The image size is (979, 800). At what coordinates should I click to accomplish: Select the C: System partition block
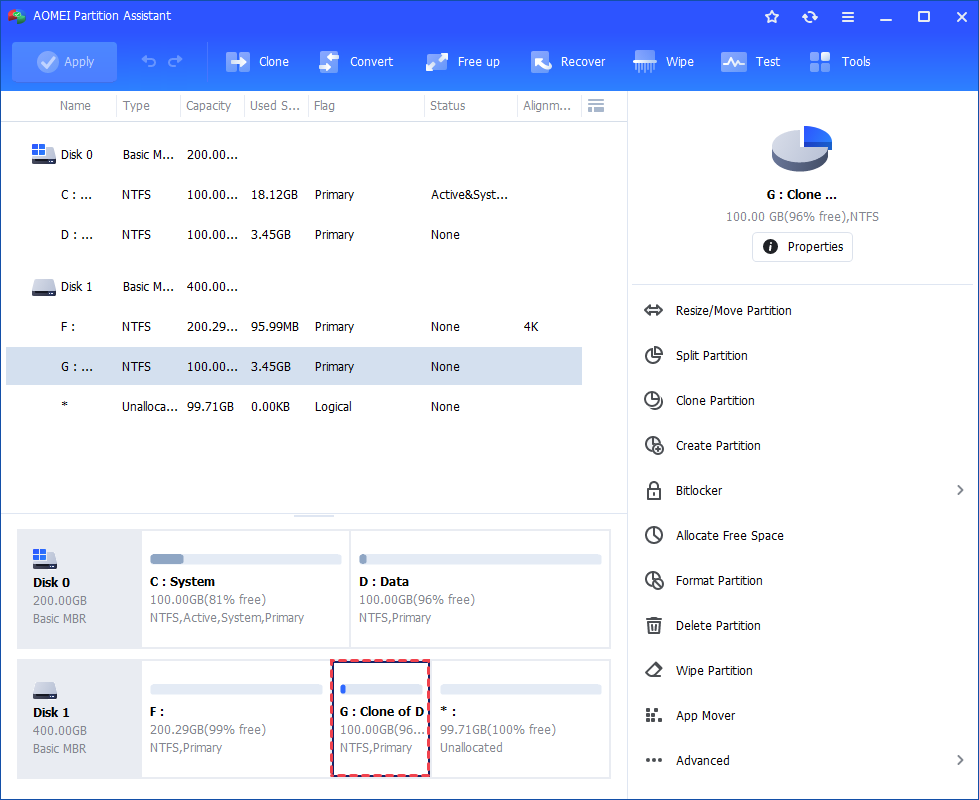[x=245, y=588]
